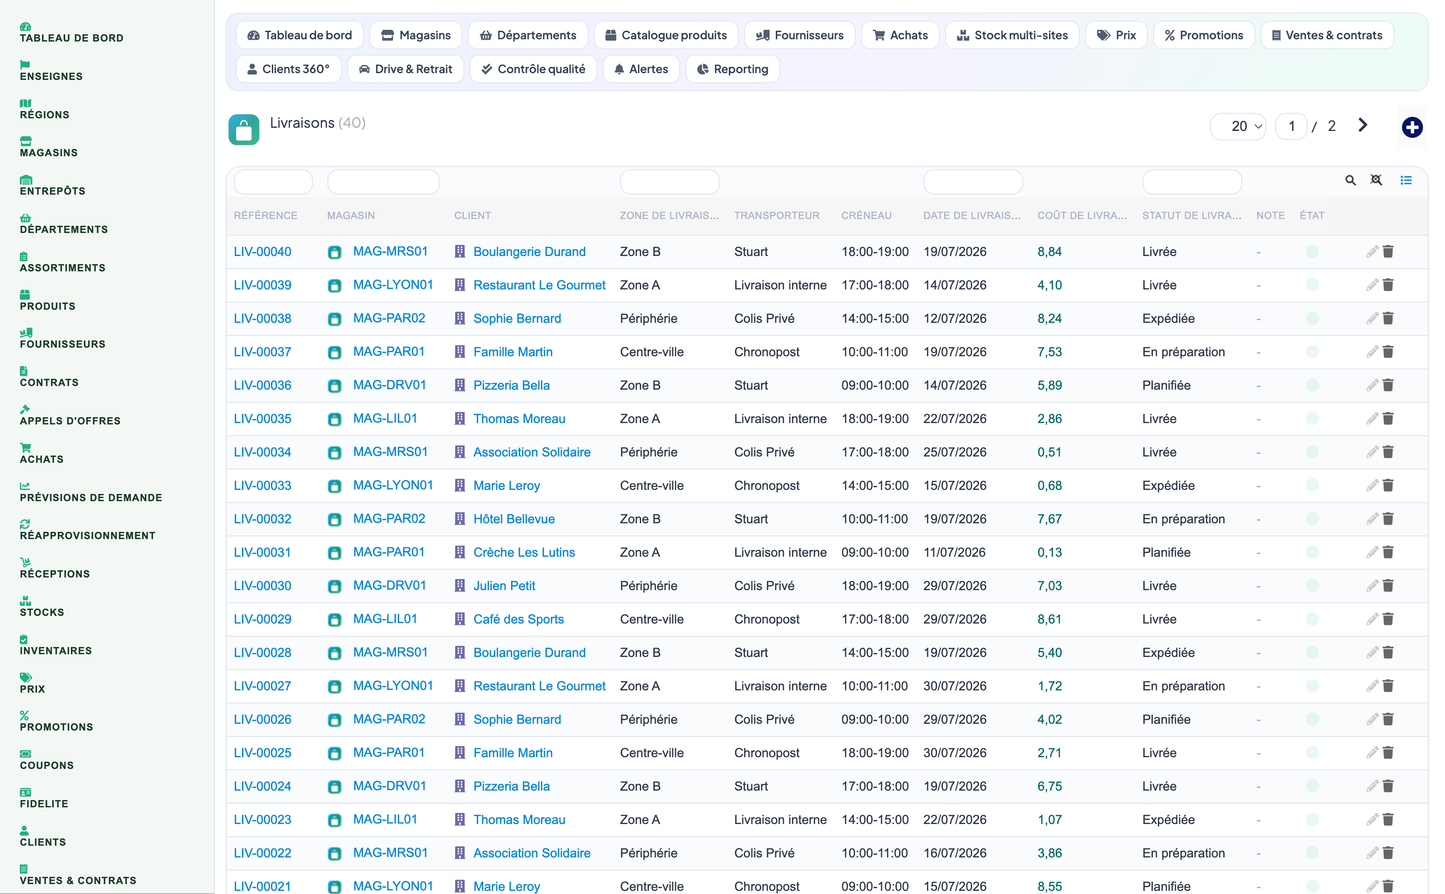1445x894 pixels.
Task: Delete livraison LIV-00035 trash icon
Action: coord(1388,419)
